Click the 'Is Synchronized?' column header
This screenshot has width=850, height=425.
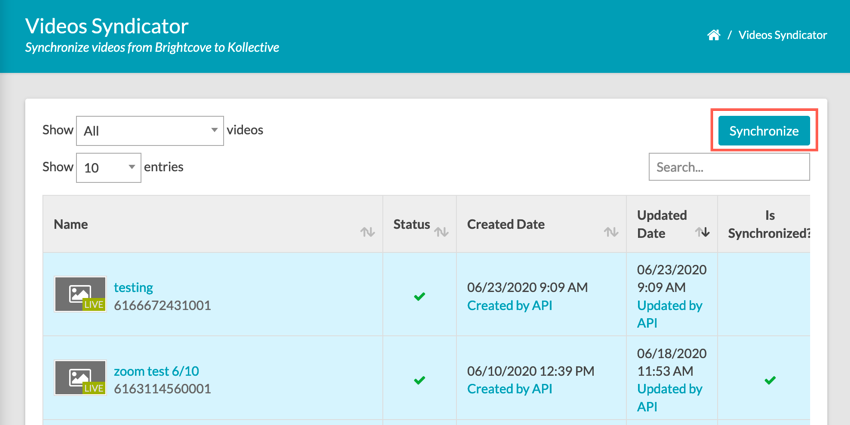tap(768, 224)
